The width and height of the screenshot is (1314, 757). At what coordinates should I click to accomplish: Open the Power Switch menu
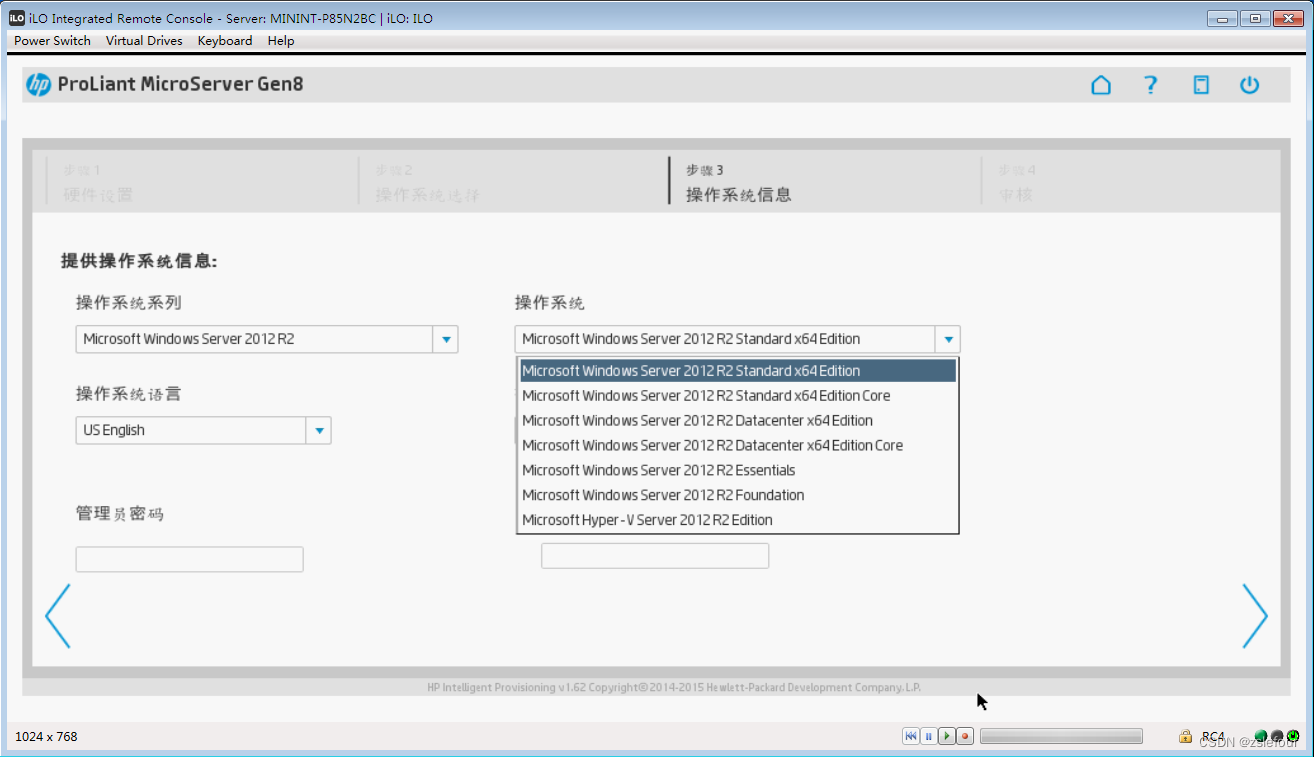[x=52, y=41]
